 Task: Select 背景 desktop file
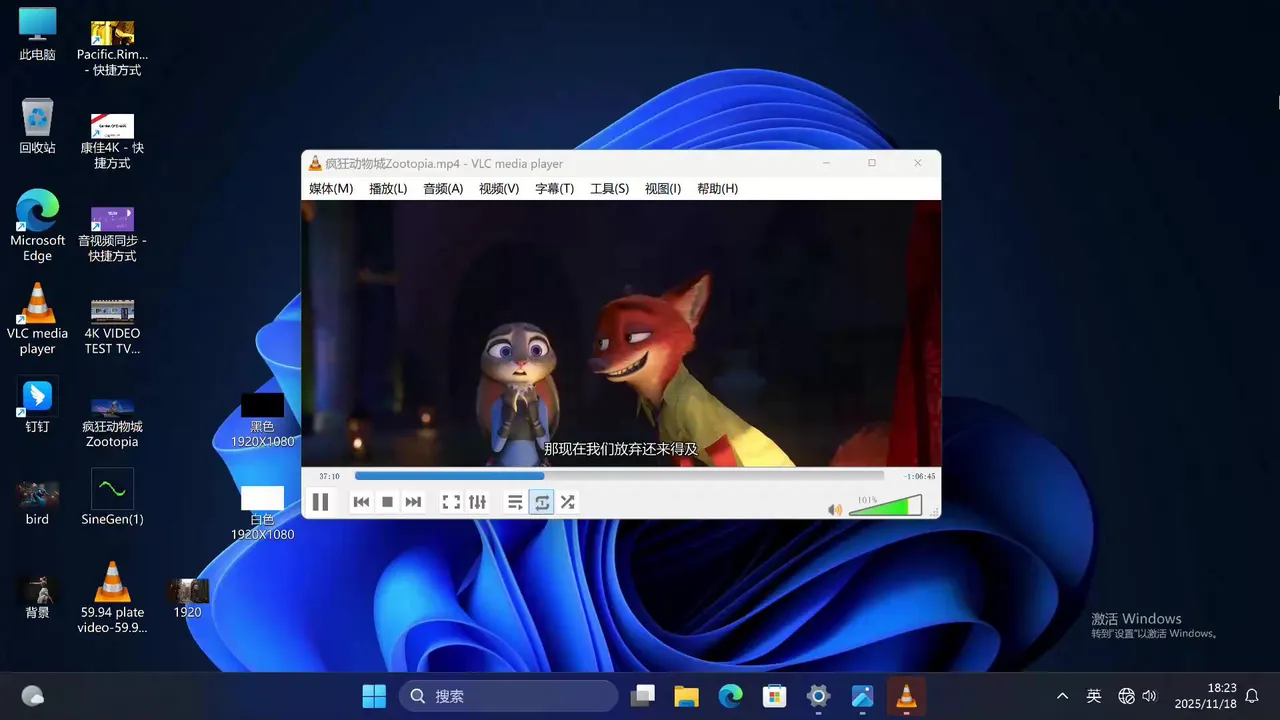click(x=37, y=596)
